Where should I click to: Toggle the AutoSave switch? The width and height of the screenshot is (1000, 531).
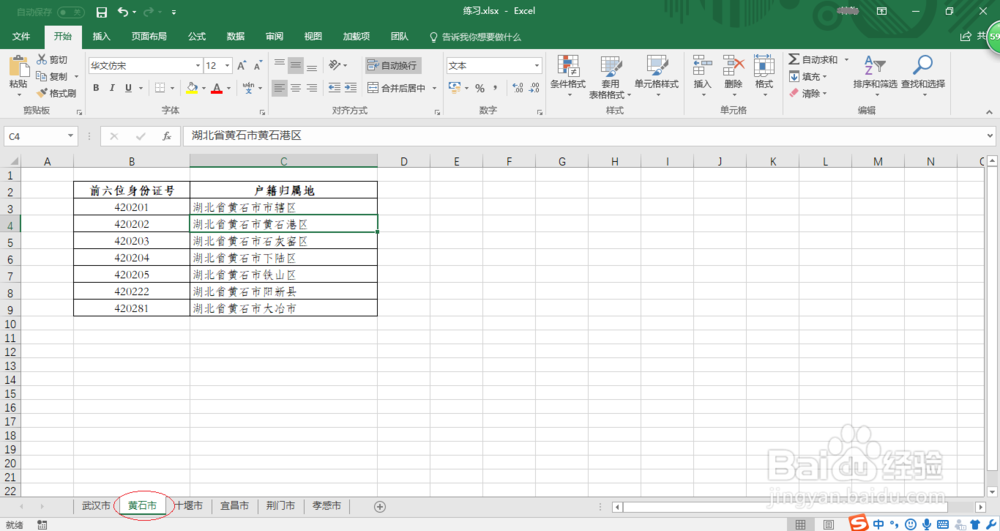pos(71,12)
